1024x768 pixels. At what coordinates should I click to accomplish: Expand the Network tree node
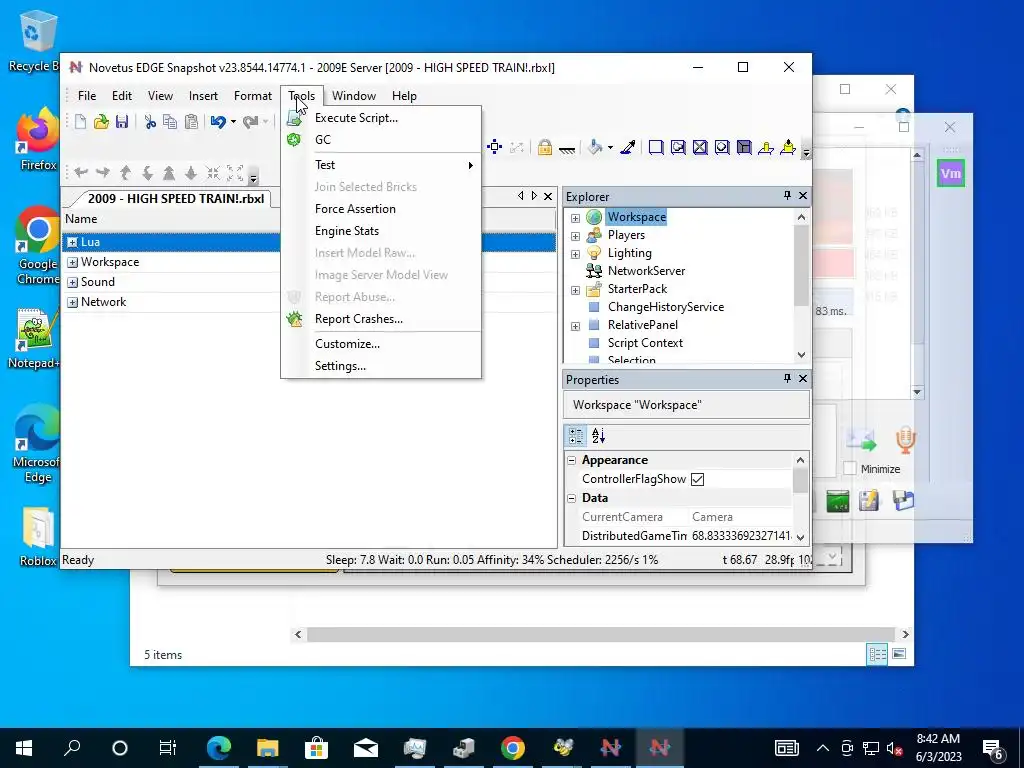(x=72, y=302)
